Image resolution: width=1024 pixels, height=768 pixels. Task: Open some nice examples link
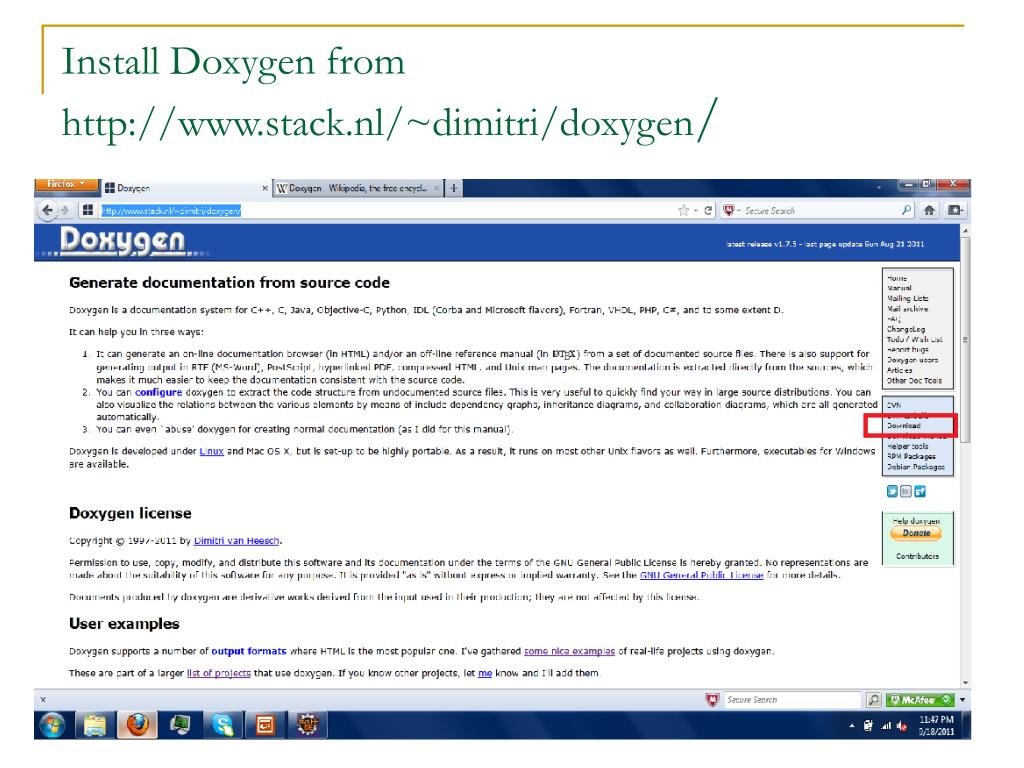(x=569, y=651)
